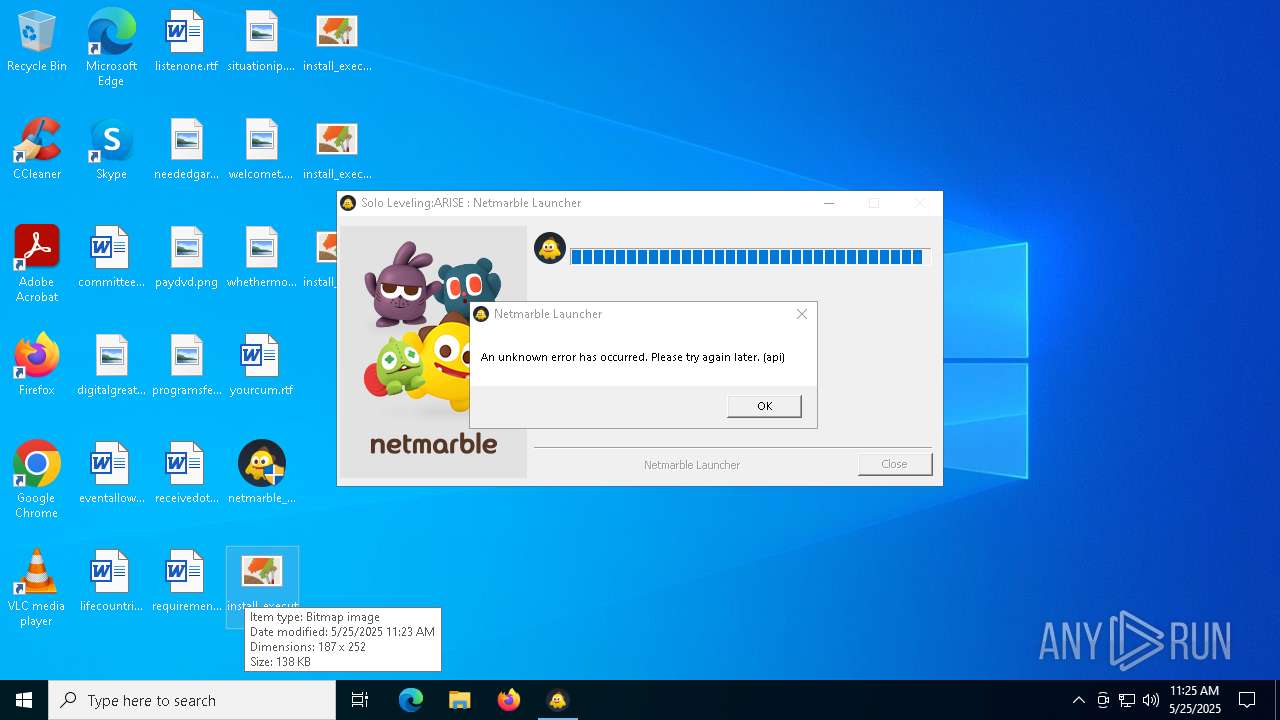Minimize the Solo Leveling launcher window
1280x720 pixels.
point(828,203)
